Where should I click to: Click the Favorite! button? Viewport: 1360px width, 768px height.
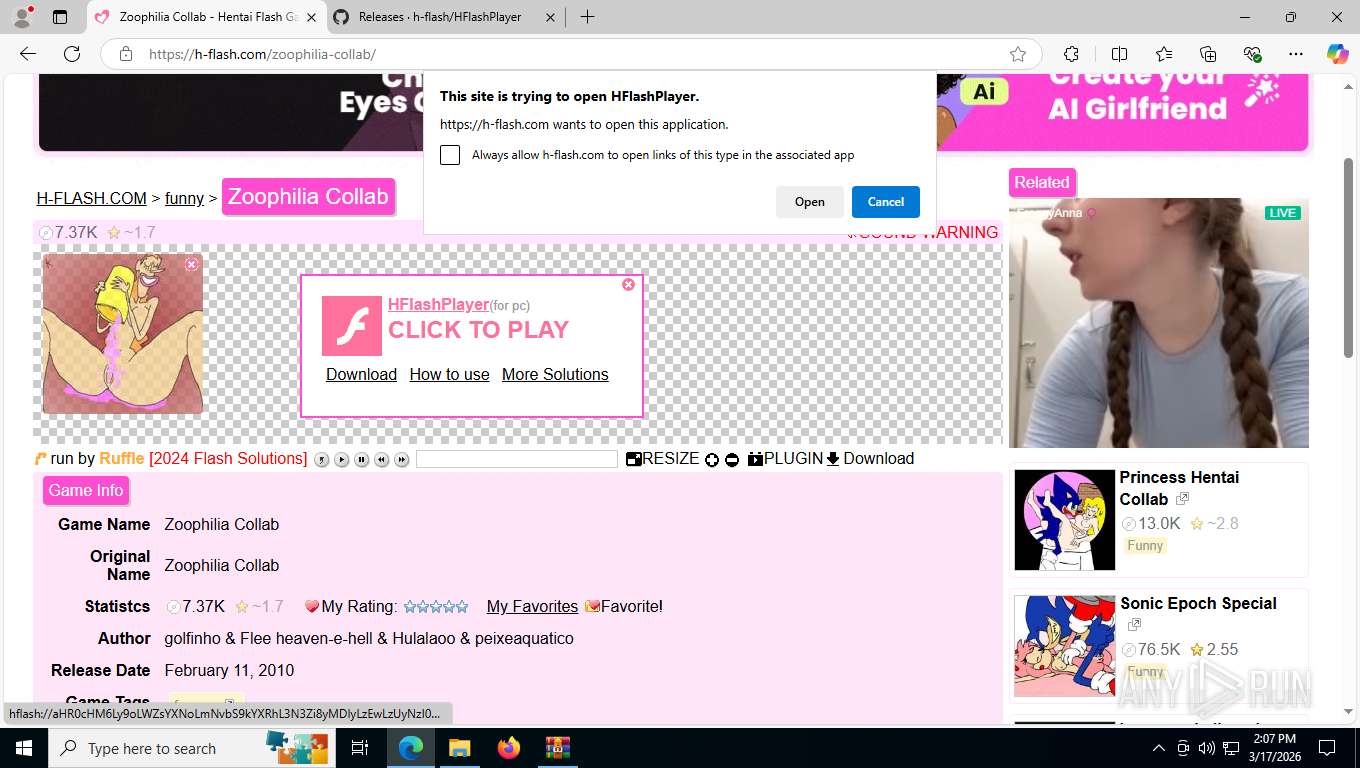coord(624,606)
